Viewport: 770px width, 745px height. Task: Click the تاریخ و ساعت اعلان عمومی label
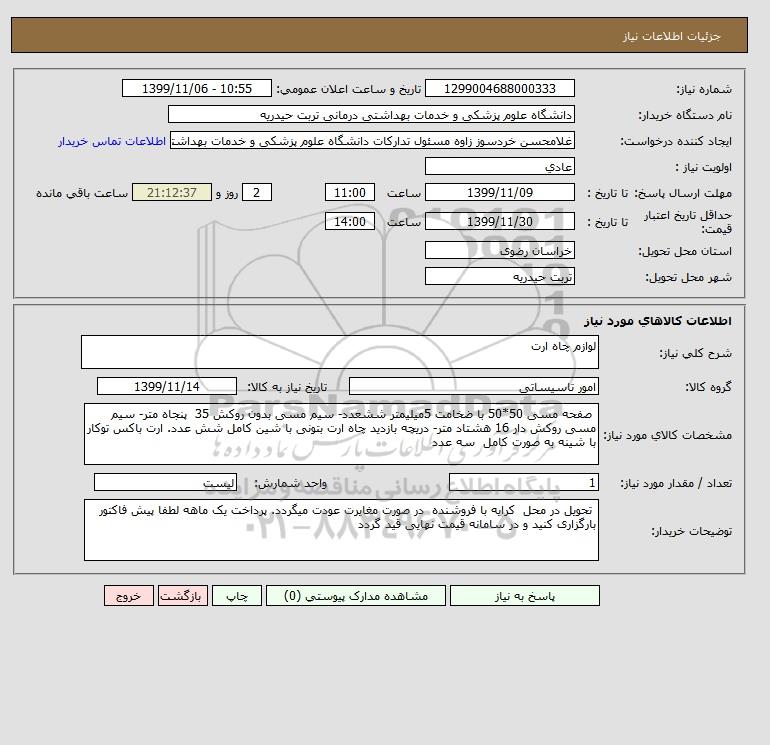click(349, 89)
